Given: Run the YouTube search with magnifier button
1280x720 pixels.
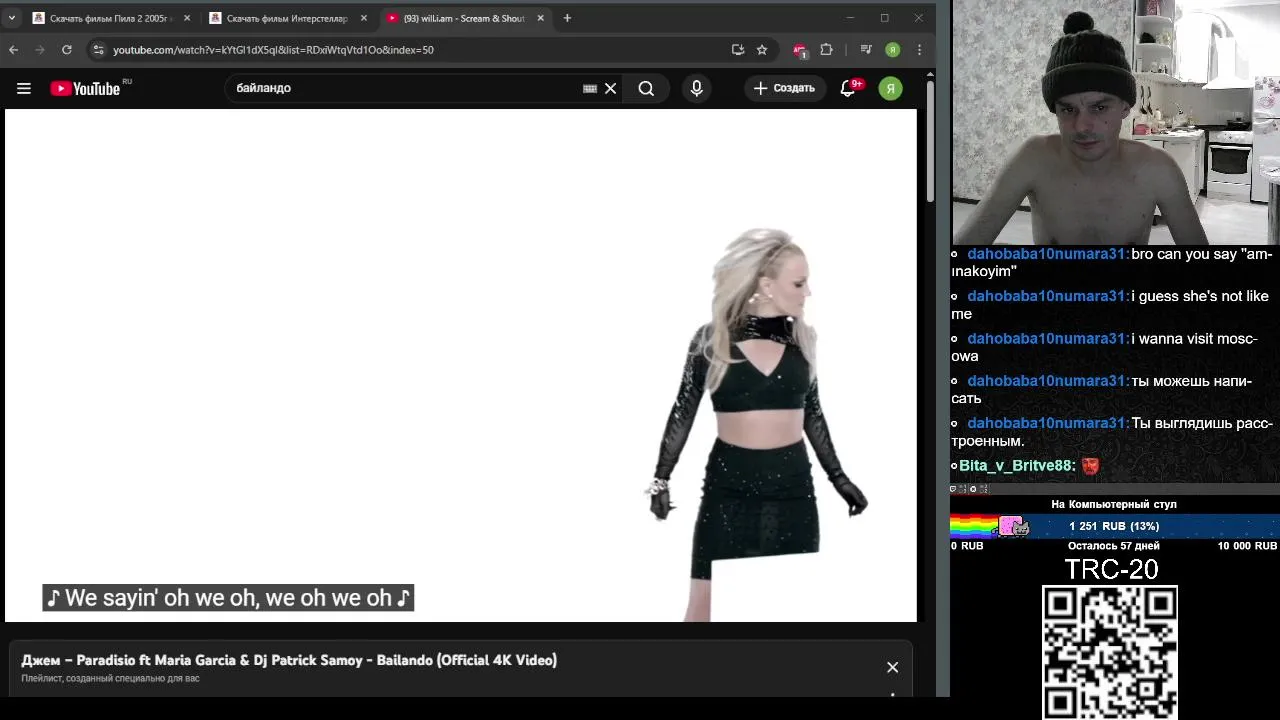Looking at the screenshot, I should point(646,88).
